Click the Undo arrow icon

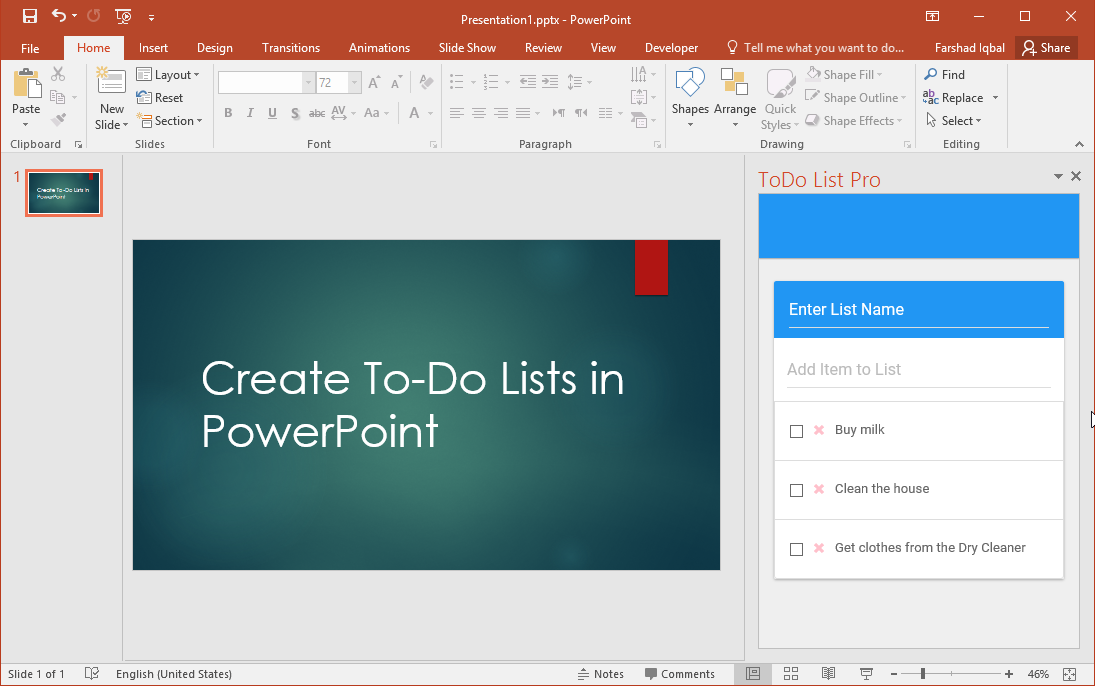pos(59,16)
